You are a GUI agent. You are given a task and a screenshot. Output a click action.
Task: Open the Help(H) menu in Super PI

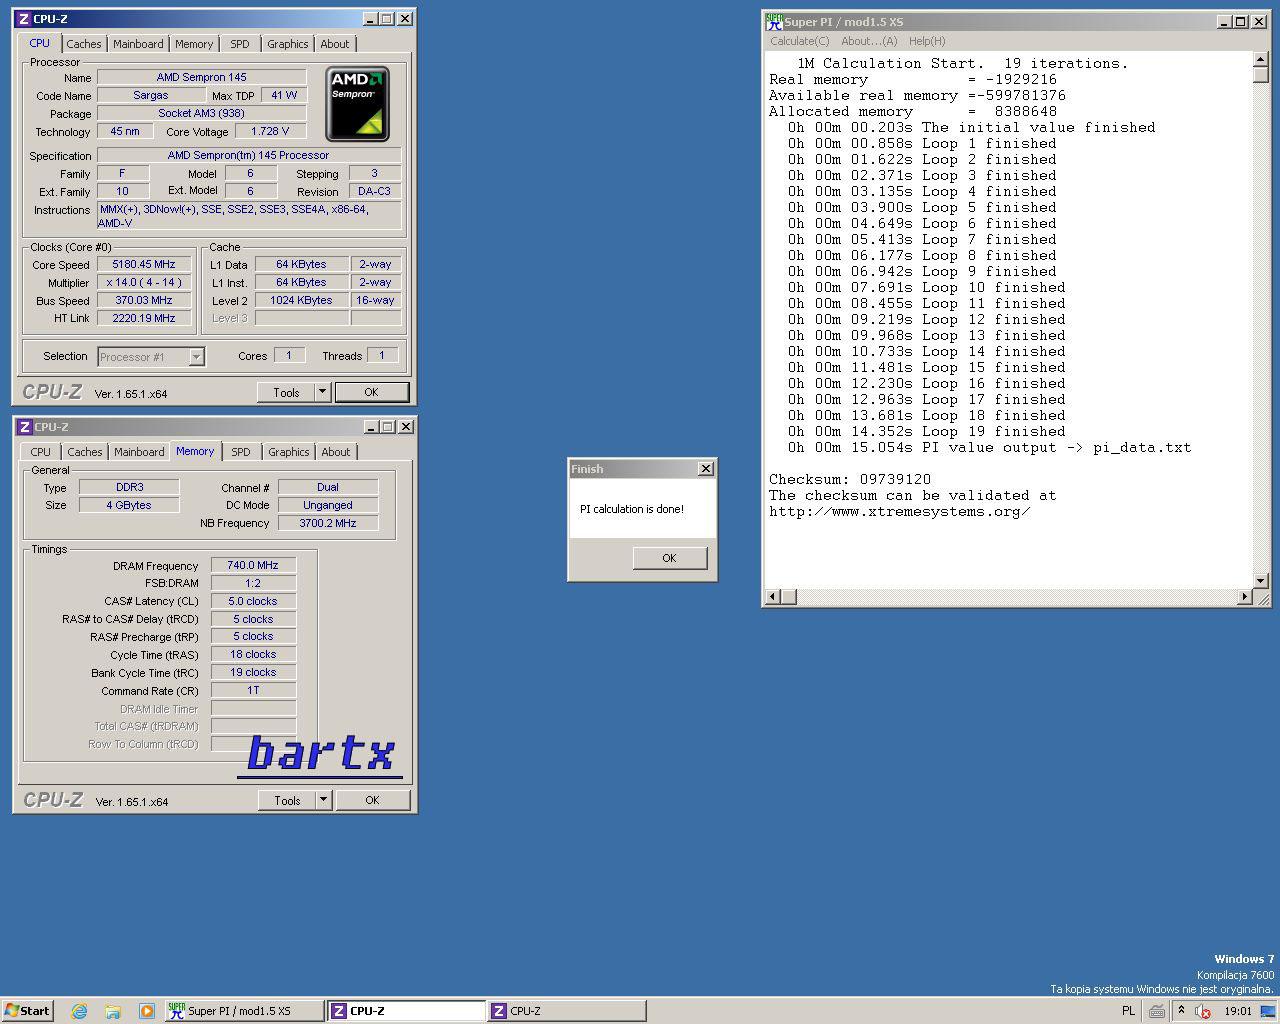[x=927, y=41]
